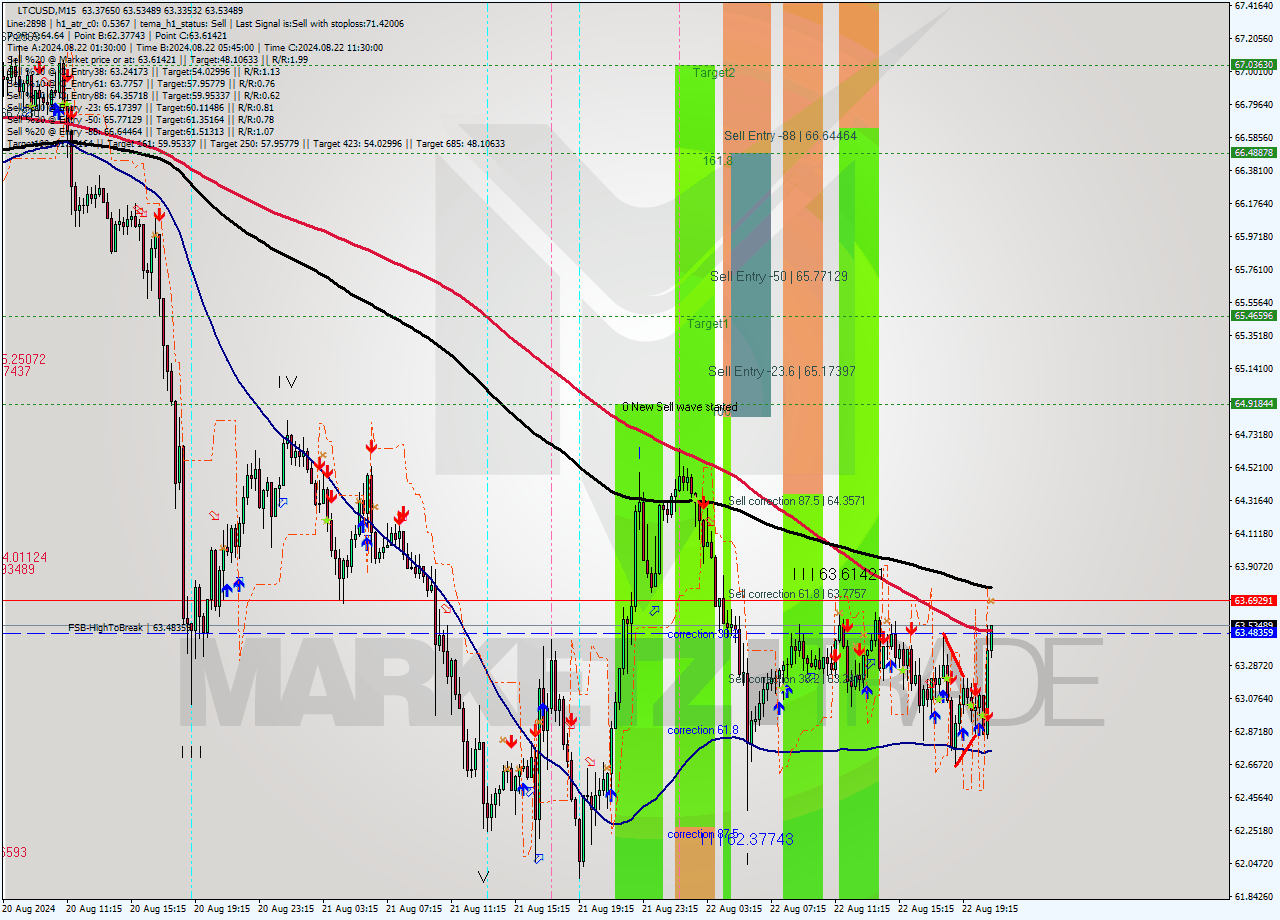This screenshot has height=920, width=1280.
Task: Click '22 Aug 07:15' on the time axis
Action: pos(798,909)
